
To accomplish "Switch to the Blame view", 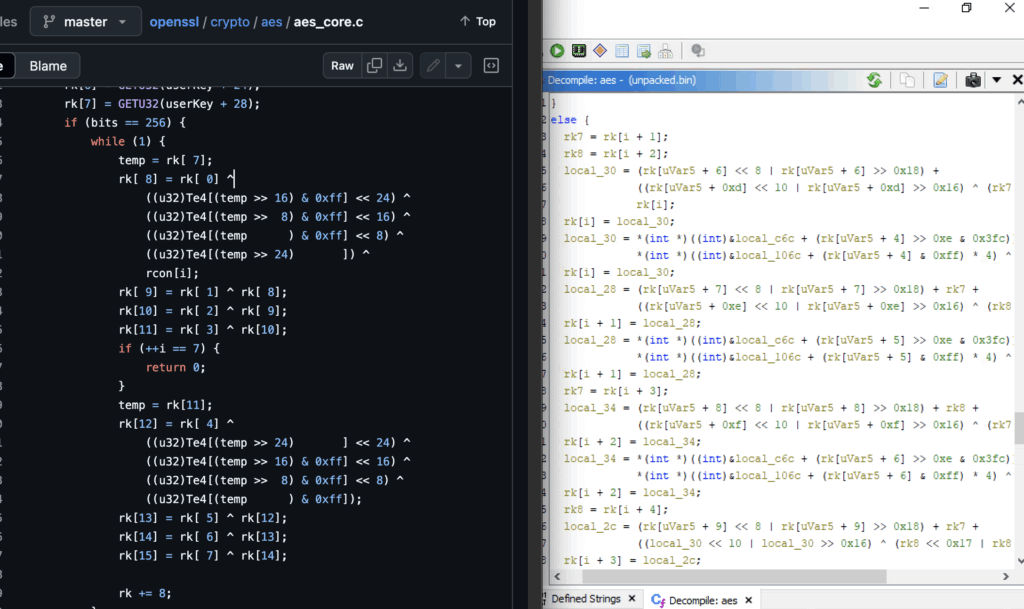I will coord(48,66).
